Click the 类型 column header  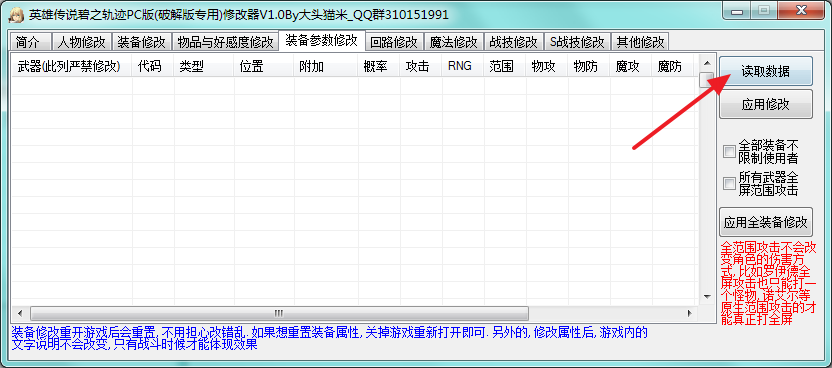click(x=204, y=66)
